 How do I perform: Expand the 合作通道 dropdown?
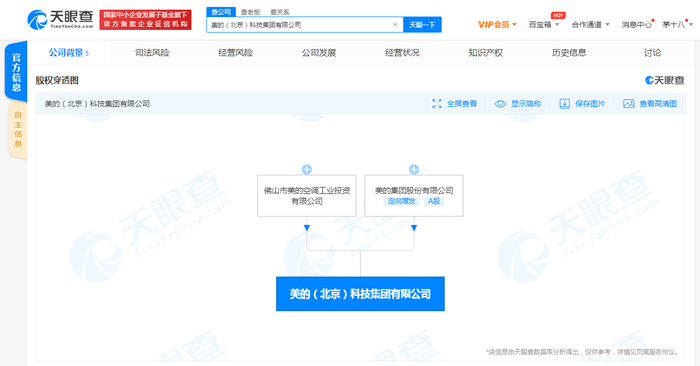point(590,25)
